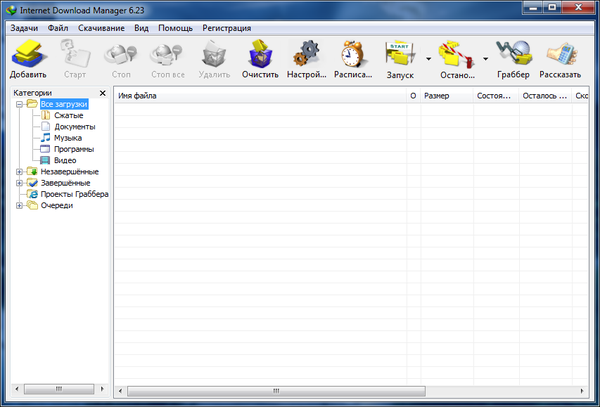
Task: Click the Запуск start queue icon
Action: click(400, 56)
